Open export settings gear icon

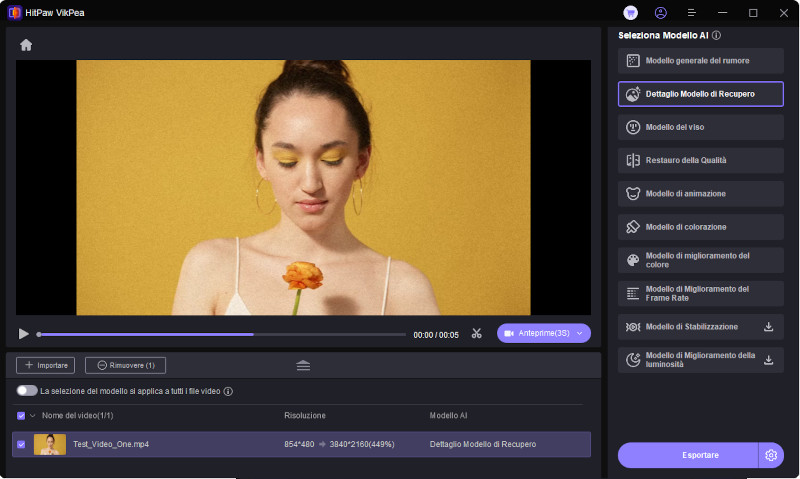pos(771,455)
